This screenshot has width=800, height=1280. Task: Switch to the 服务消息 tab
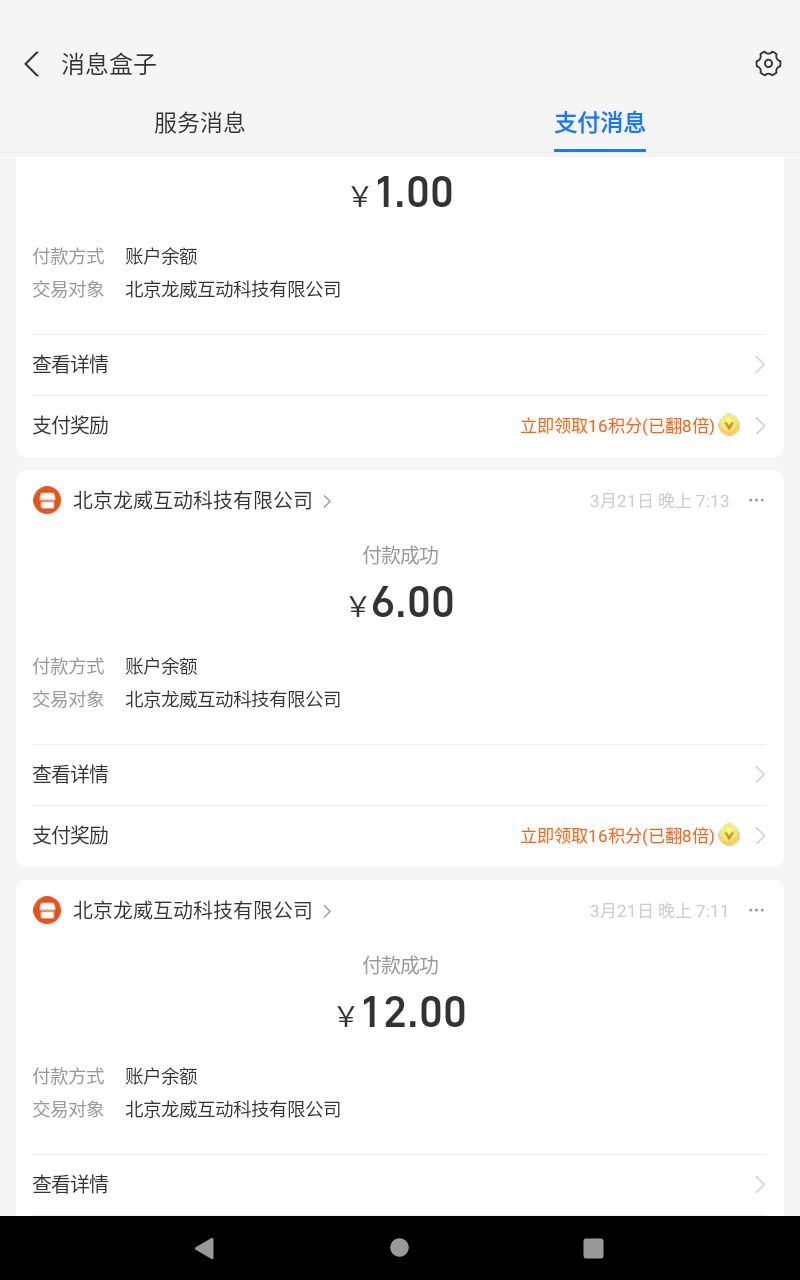(200, 123)
